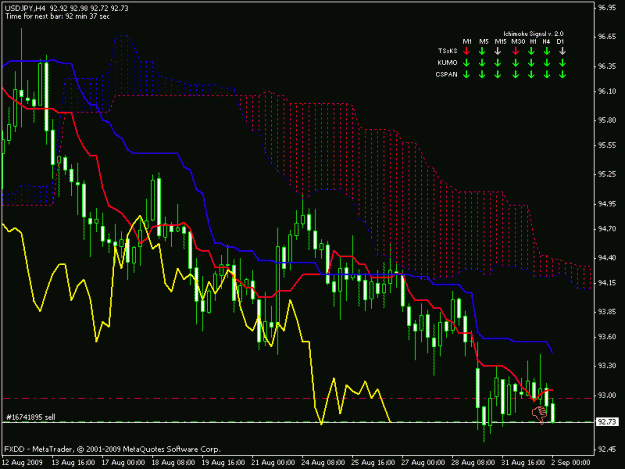Click the KUMO row label
625x469 pixels.
coord(447,63)
